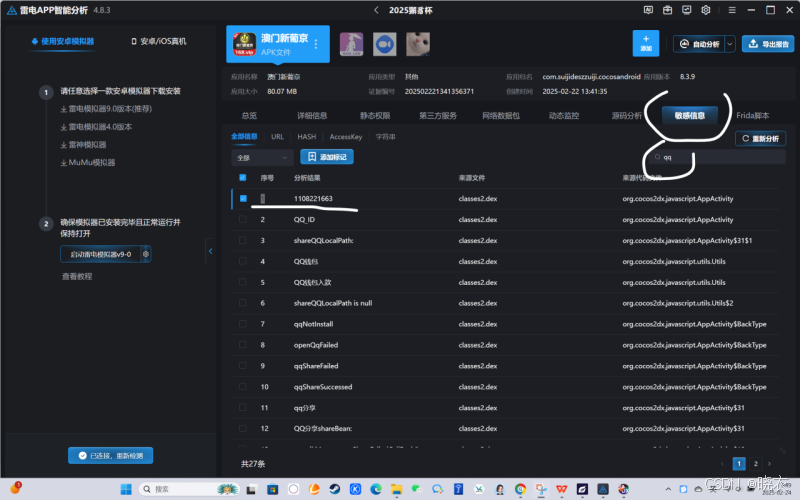Screen dimensions: 801x500
Task: Click the 1108221663 analysis result cell
Action: pos(313,199)
